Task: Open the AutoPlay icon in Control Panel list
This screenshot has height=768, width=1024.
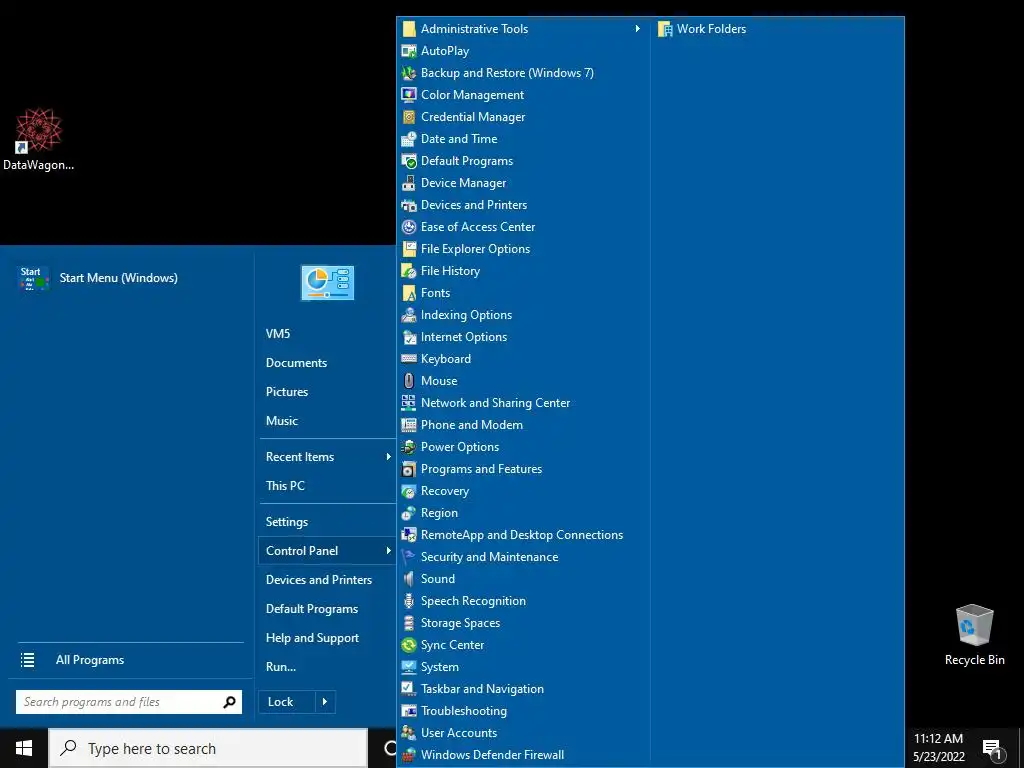Action: [x=409, y=51]
